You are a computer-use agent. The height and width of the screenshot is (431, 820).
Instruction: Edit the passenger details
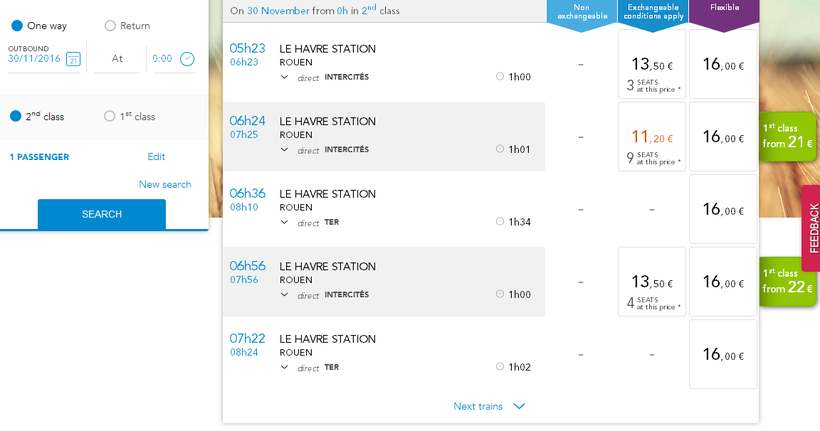pos(156,157)
